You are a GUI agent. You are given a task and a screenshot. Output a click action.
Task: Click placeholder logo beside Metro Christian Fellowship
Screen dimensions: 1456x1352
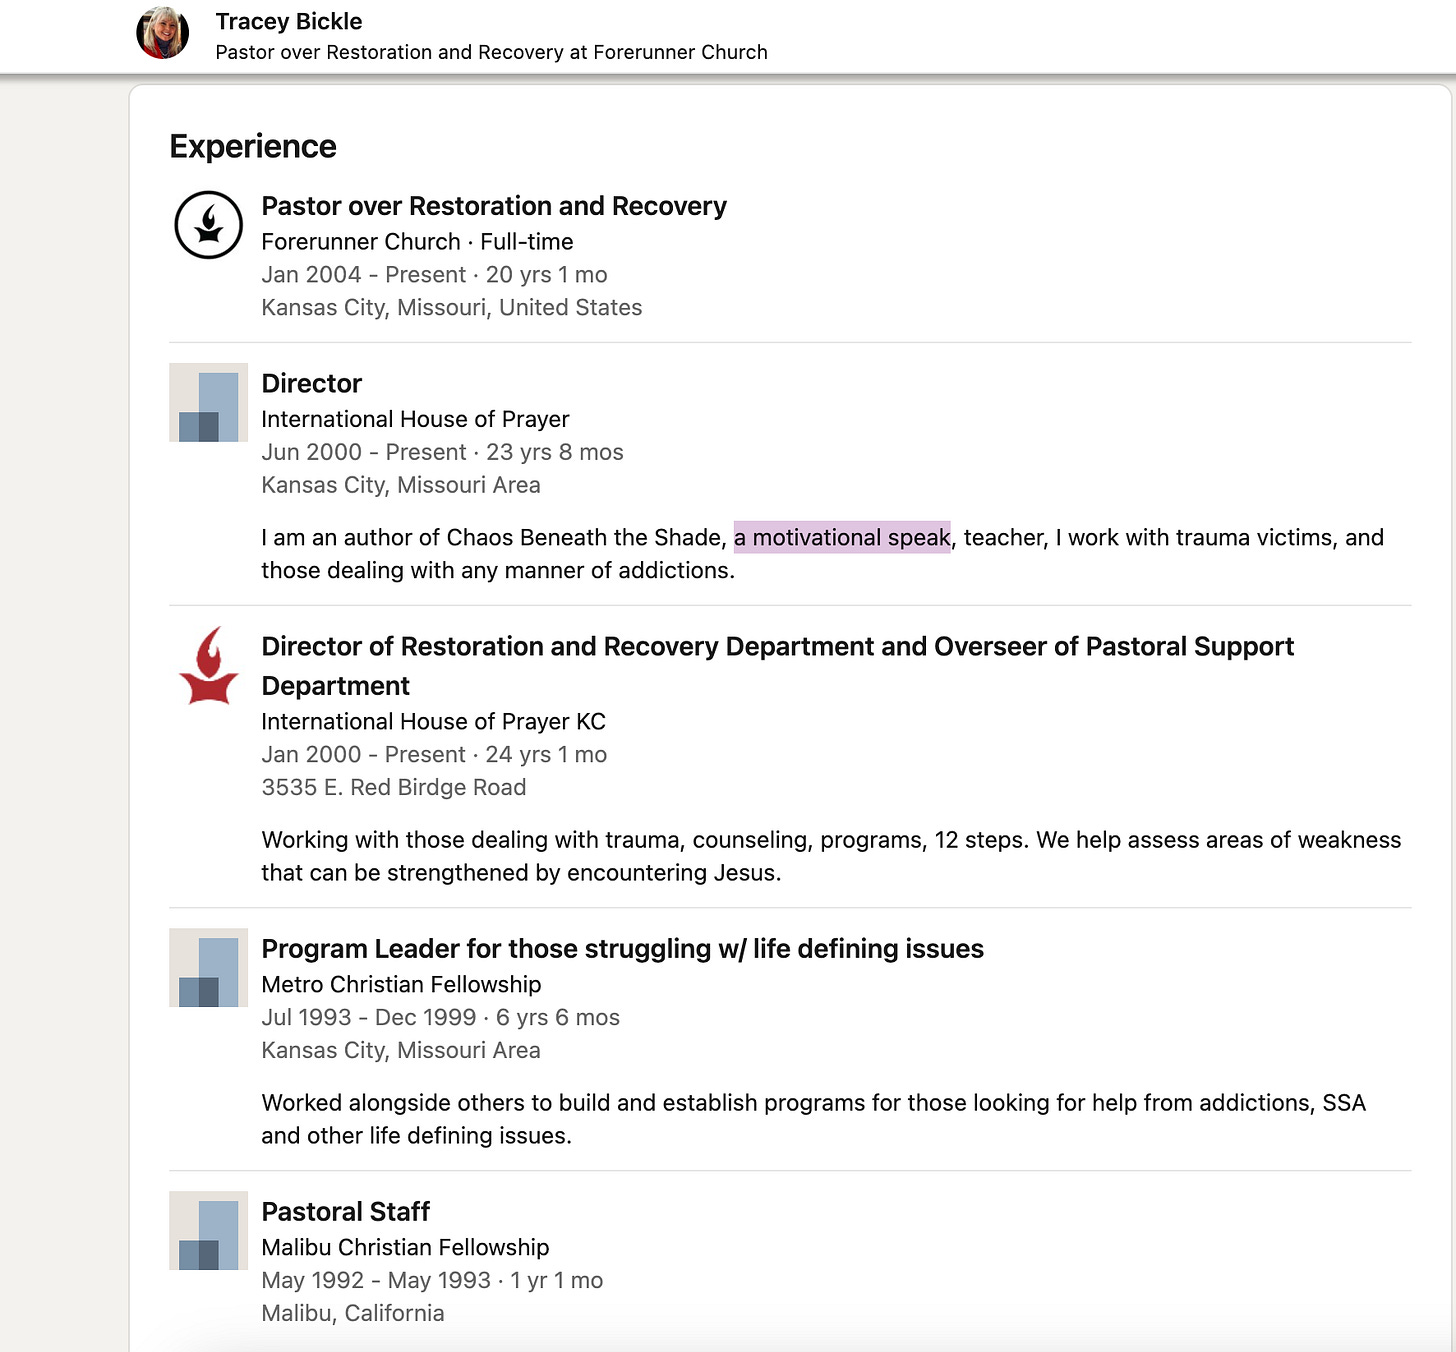(x=208, y=968)
